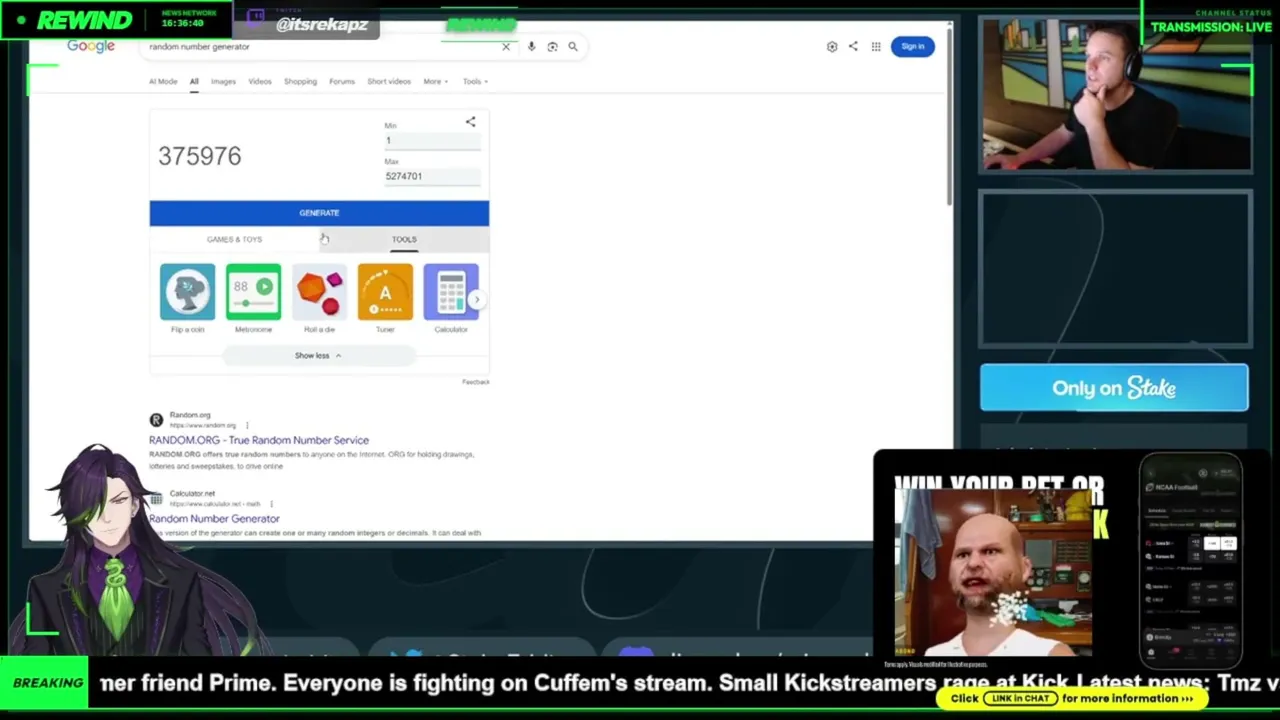Select the Tools tab in the widget

click(x=404, y=239)
